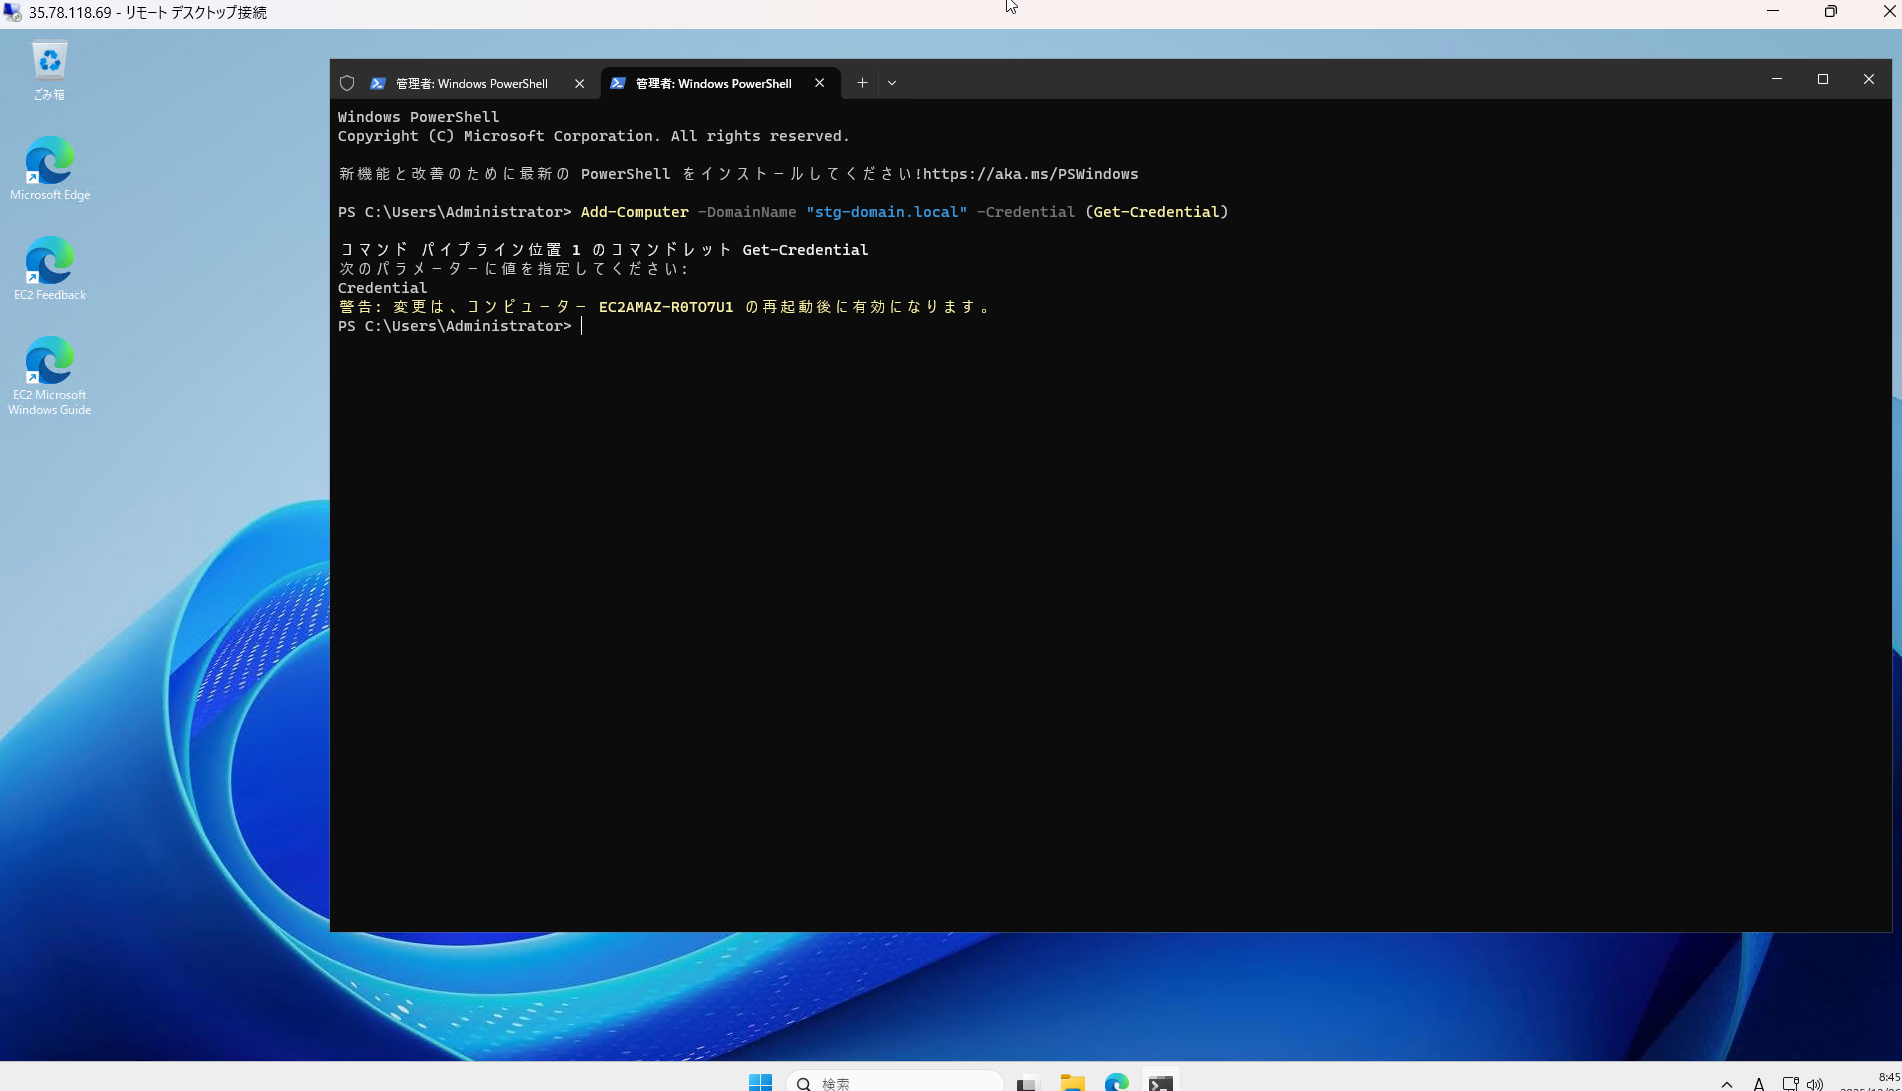Launch the EC2 Feedback desktop shortcut
Image resolution: width=1902 pixels, height=1091 pixels.
click(x=49, y=260)
